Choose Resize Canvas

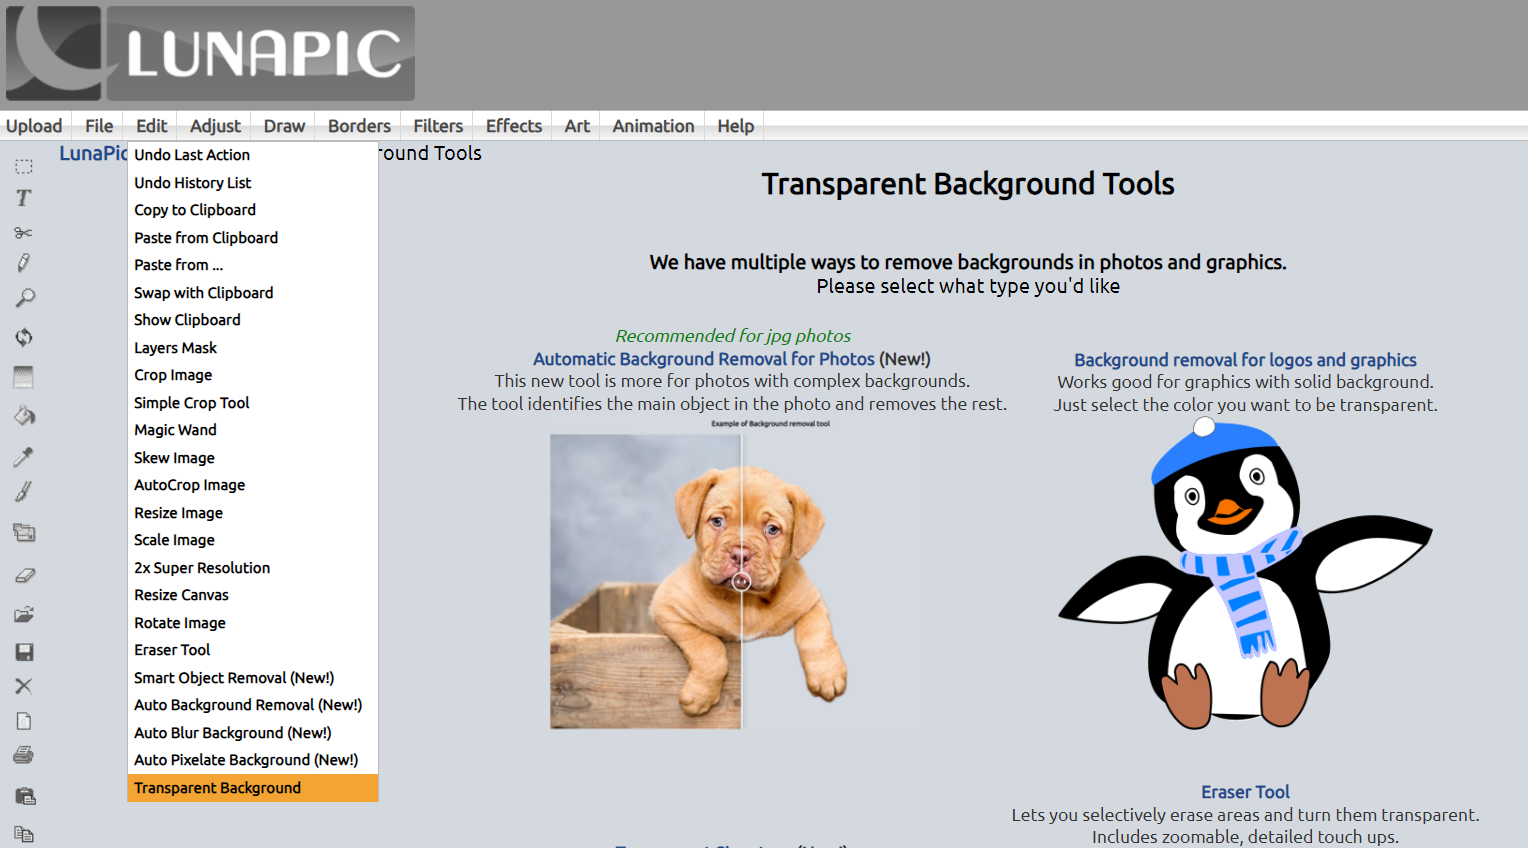click(x=253, y=595)
